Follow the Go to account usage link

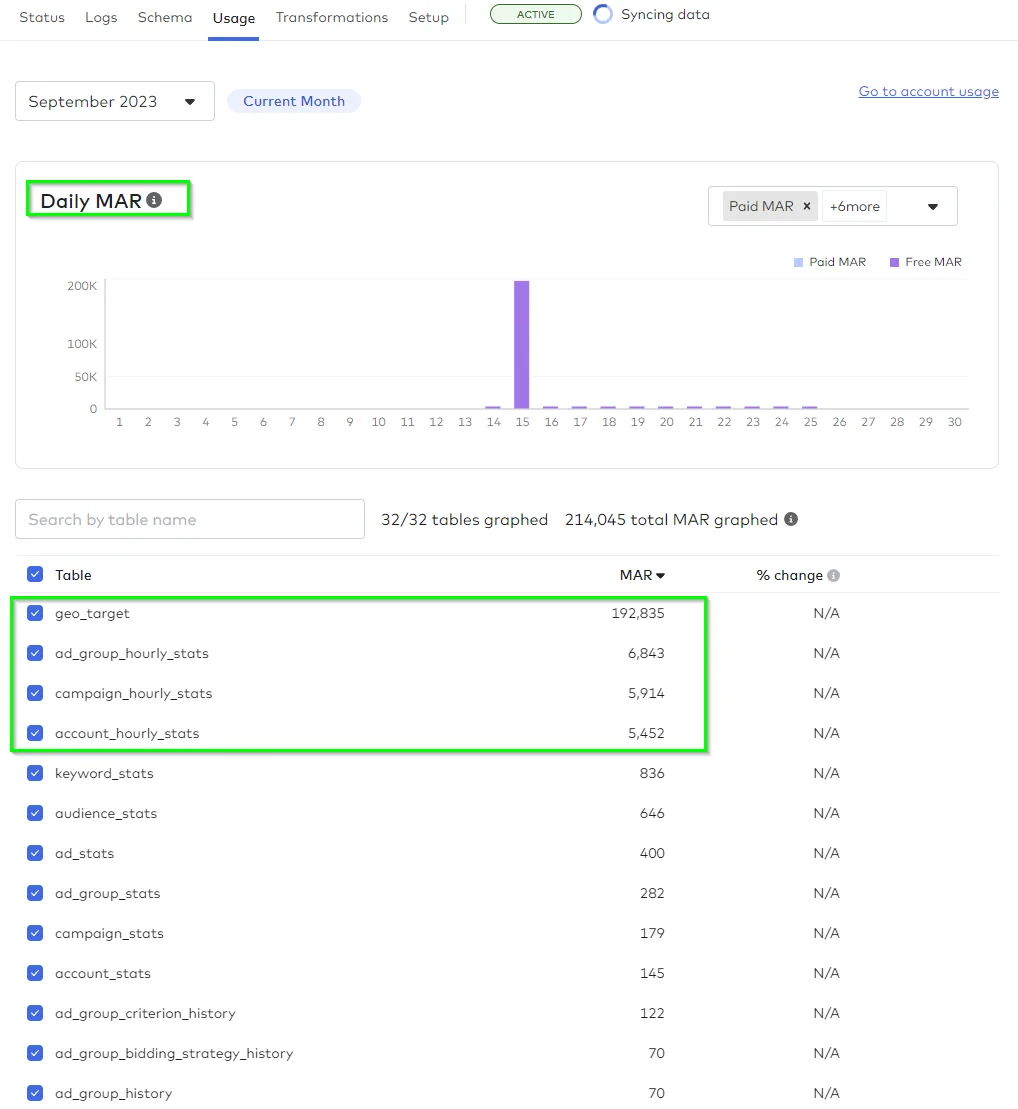pyautogui.click(x=928, y=91)
